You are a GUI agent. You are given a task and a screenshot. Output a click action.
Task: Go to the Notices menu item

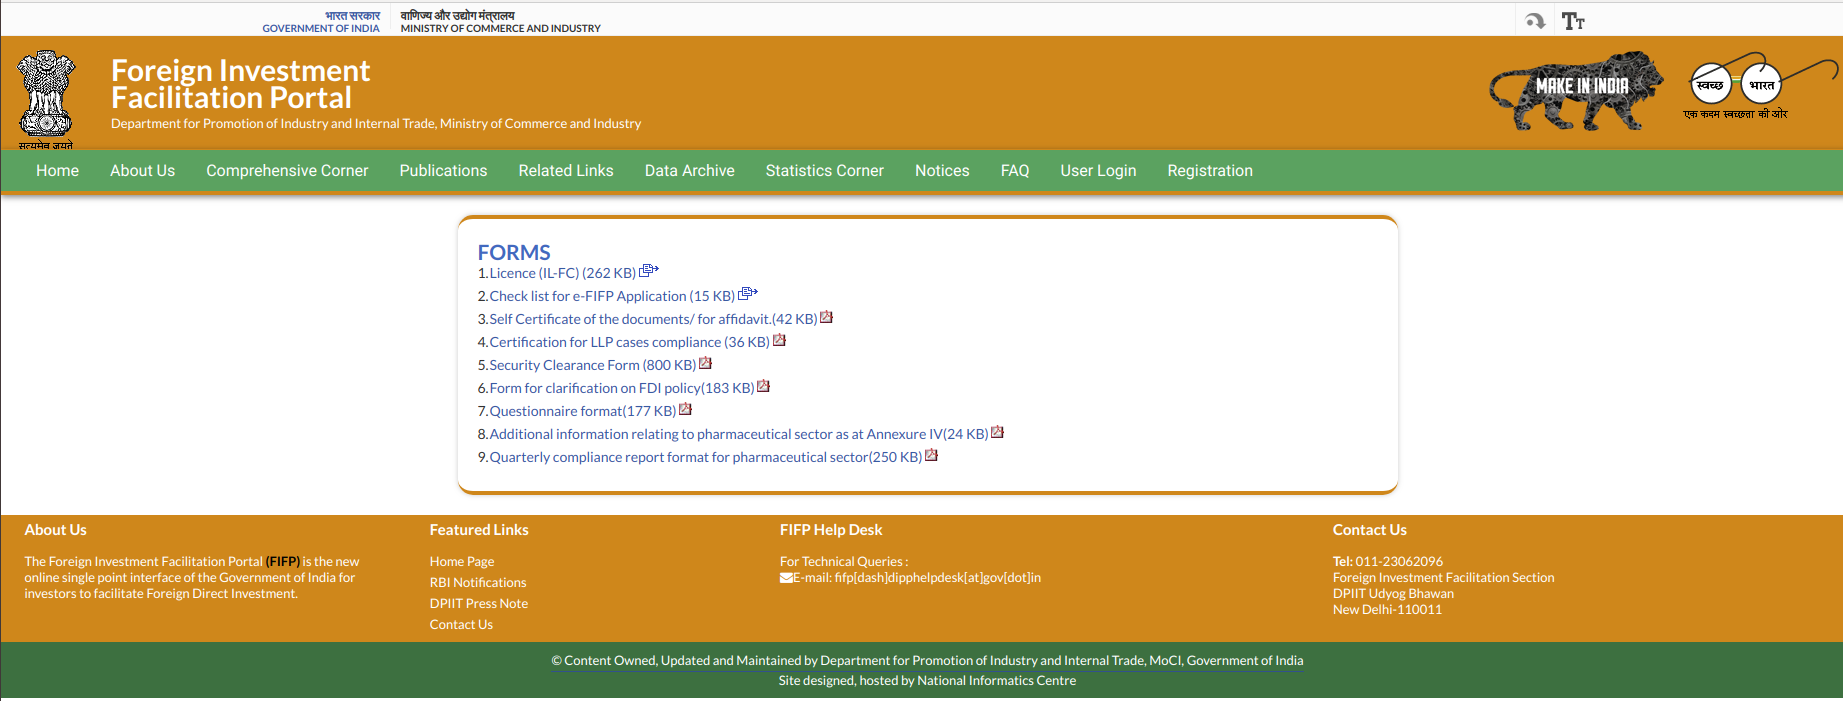pos(942,171)
